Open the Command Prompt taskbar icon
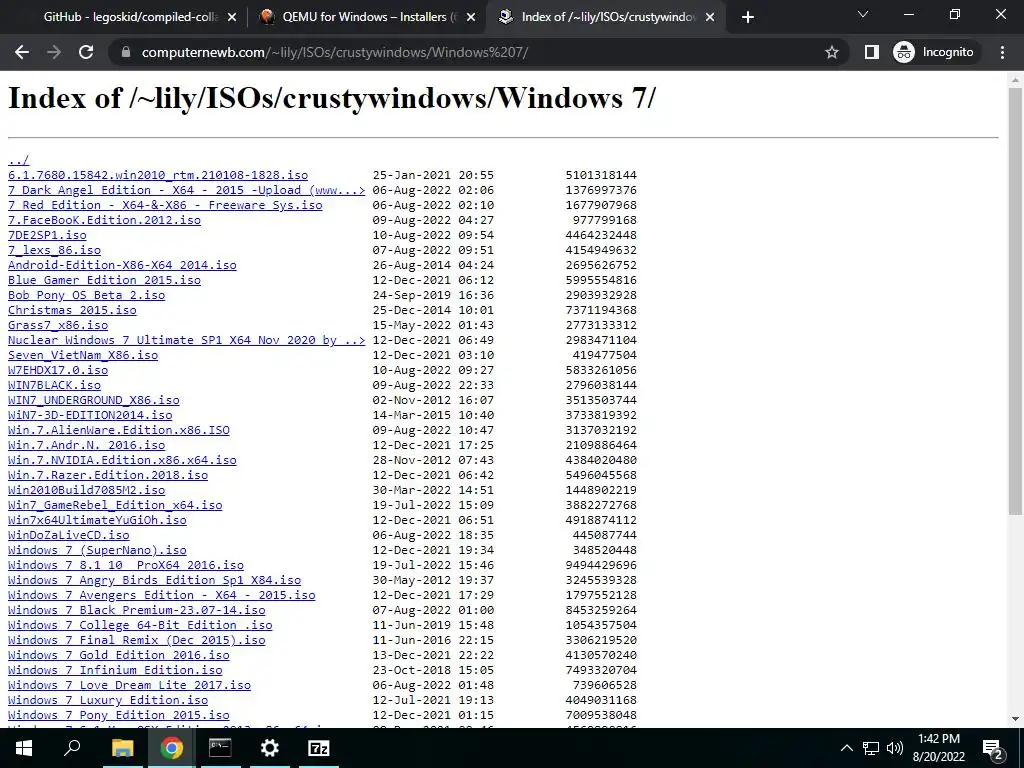 tap(220, 748)
